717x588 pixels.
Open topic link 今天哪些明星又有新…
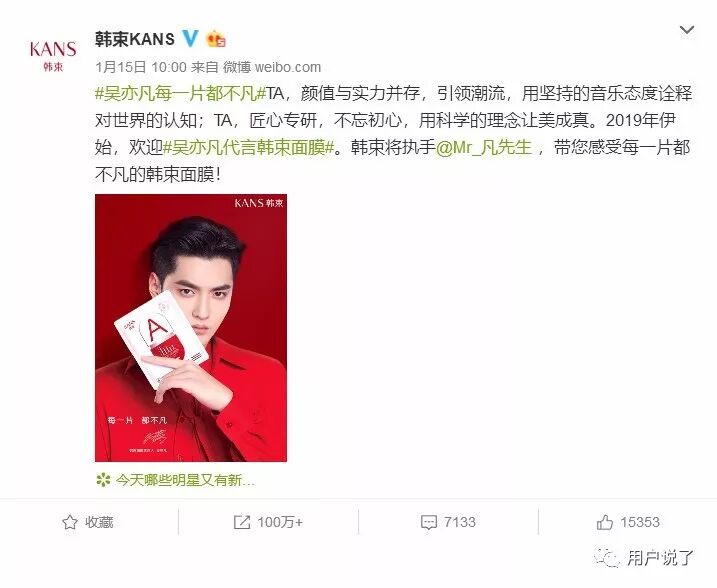[185, 480]
